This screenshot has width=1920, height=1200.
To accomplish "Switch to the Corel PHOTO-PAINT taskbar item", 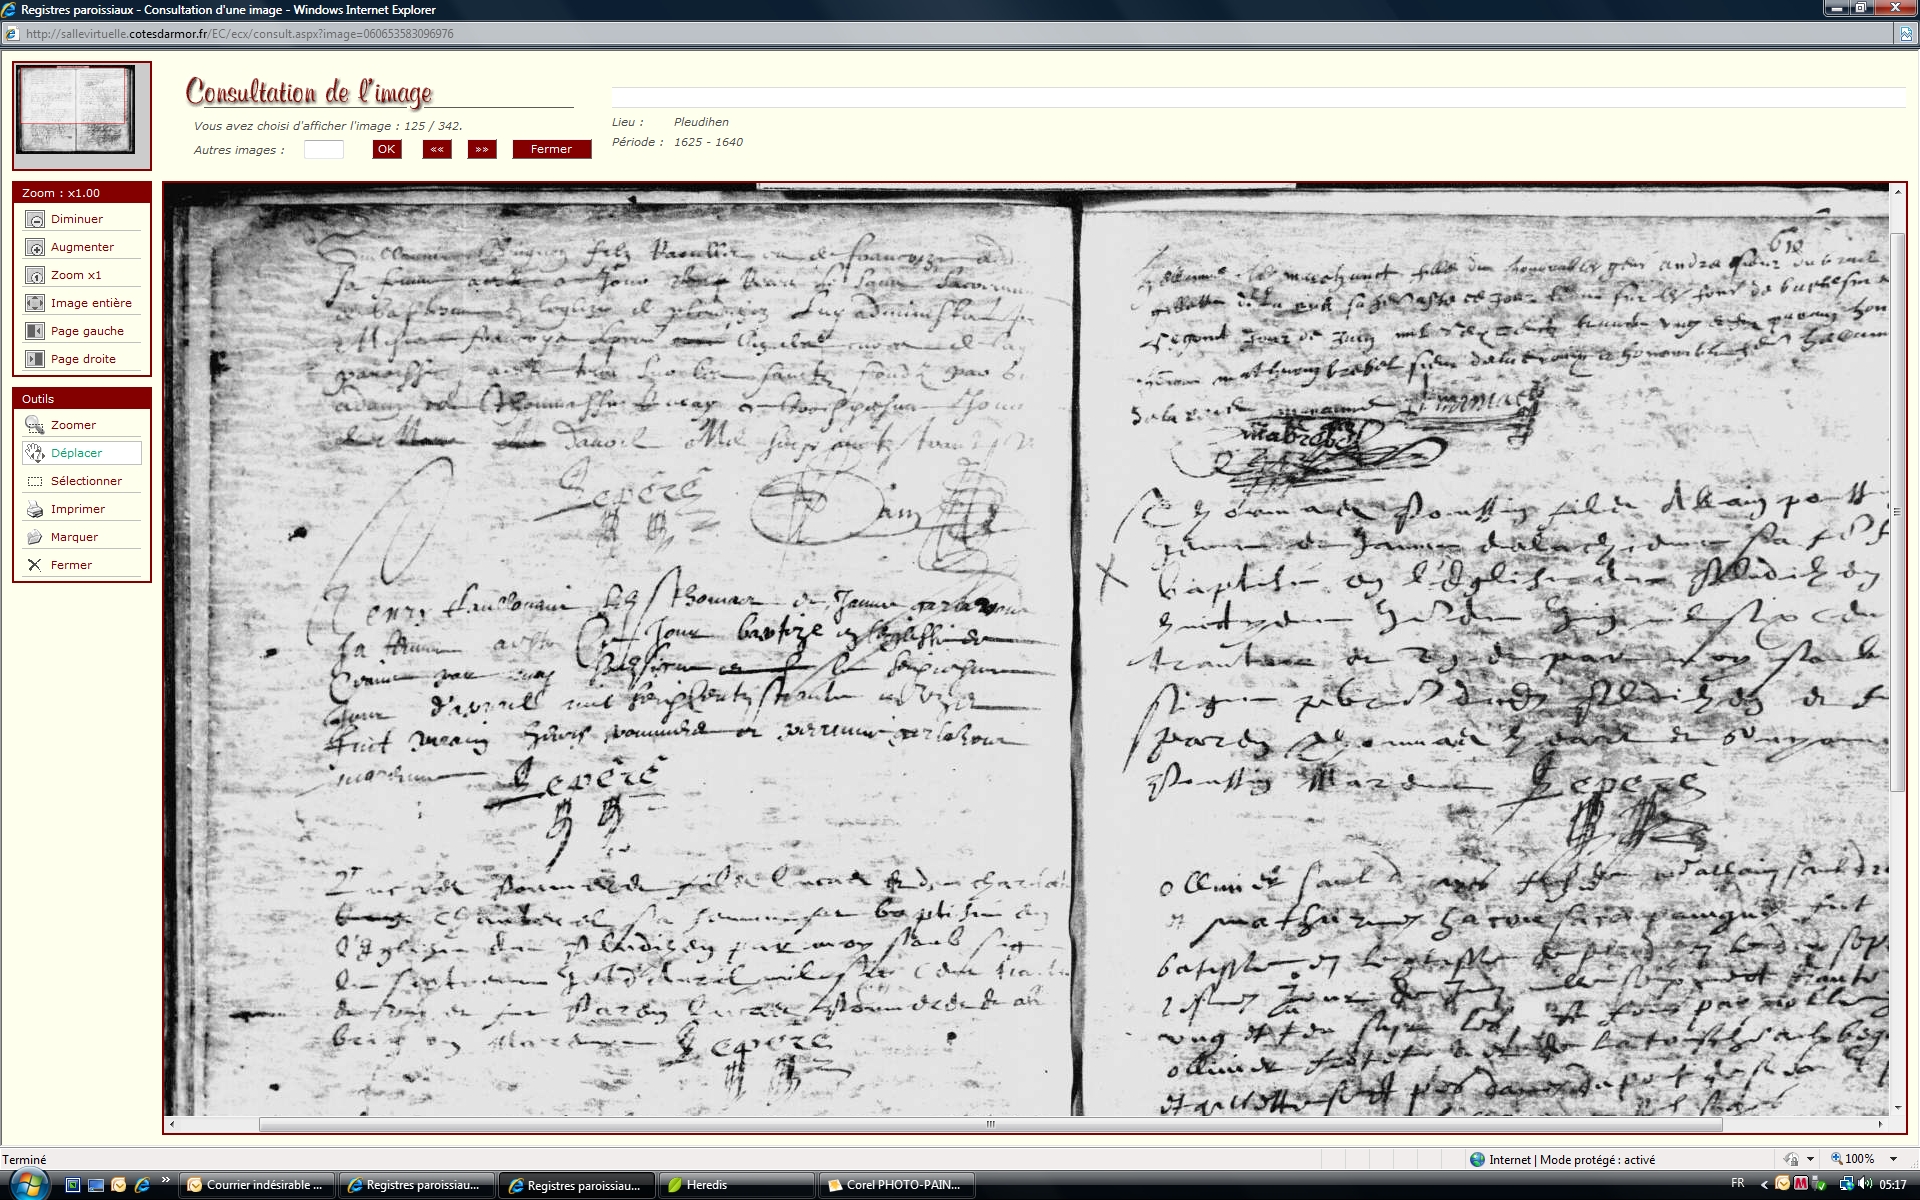I will (x=897, y=1185).
